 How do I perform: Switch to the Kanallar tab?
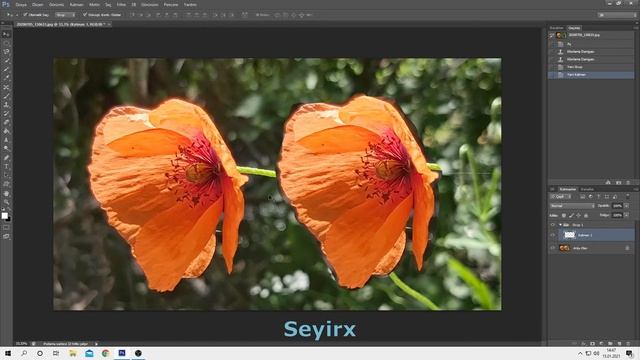[x=587, y=189]
